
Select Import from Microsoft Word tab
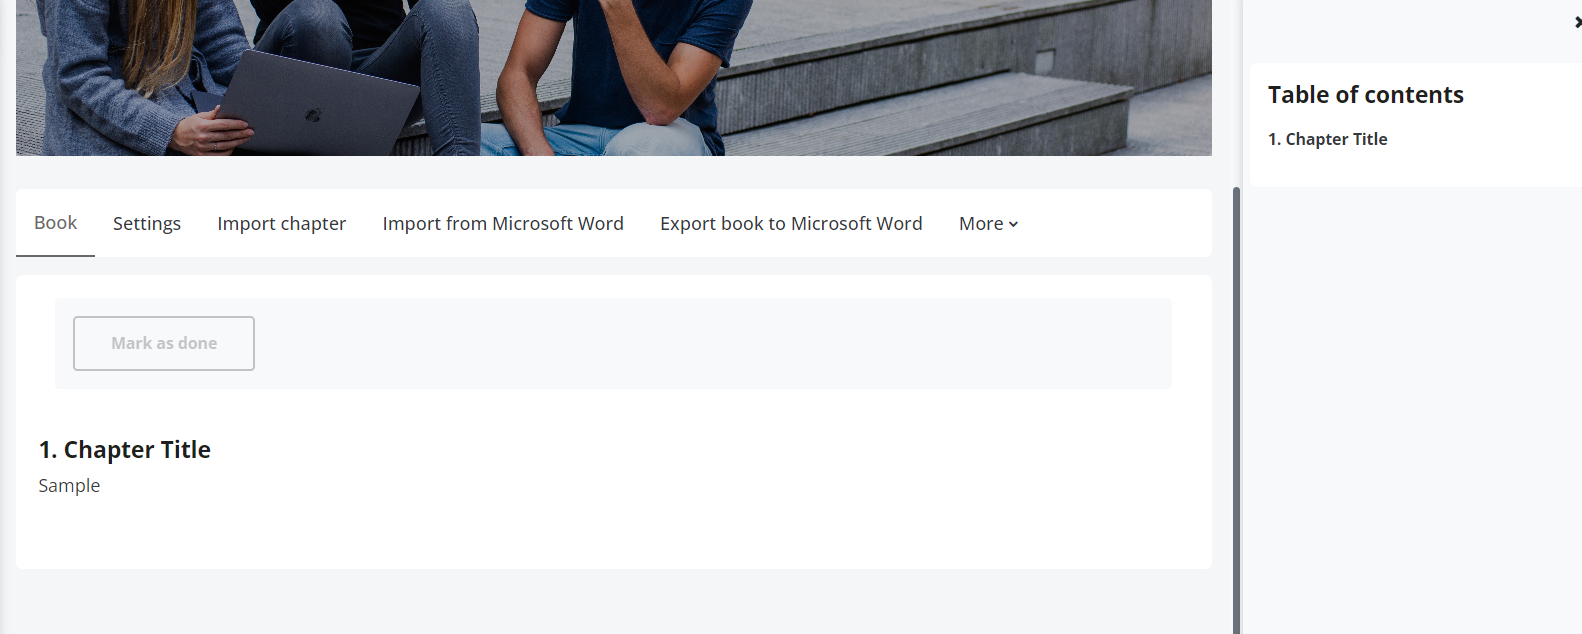click(x=503, y=224)
